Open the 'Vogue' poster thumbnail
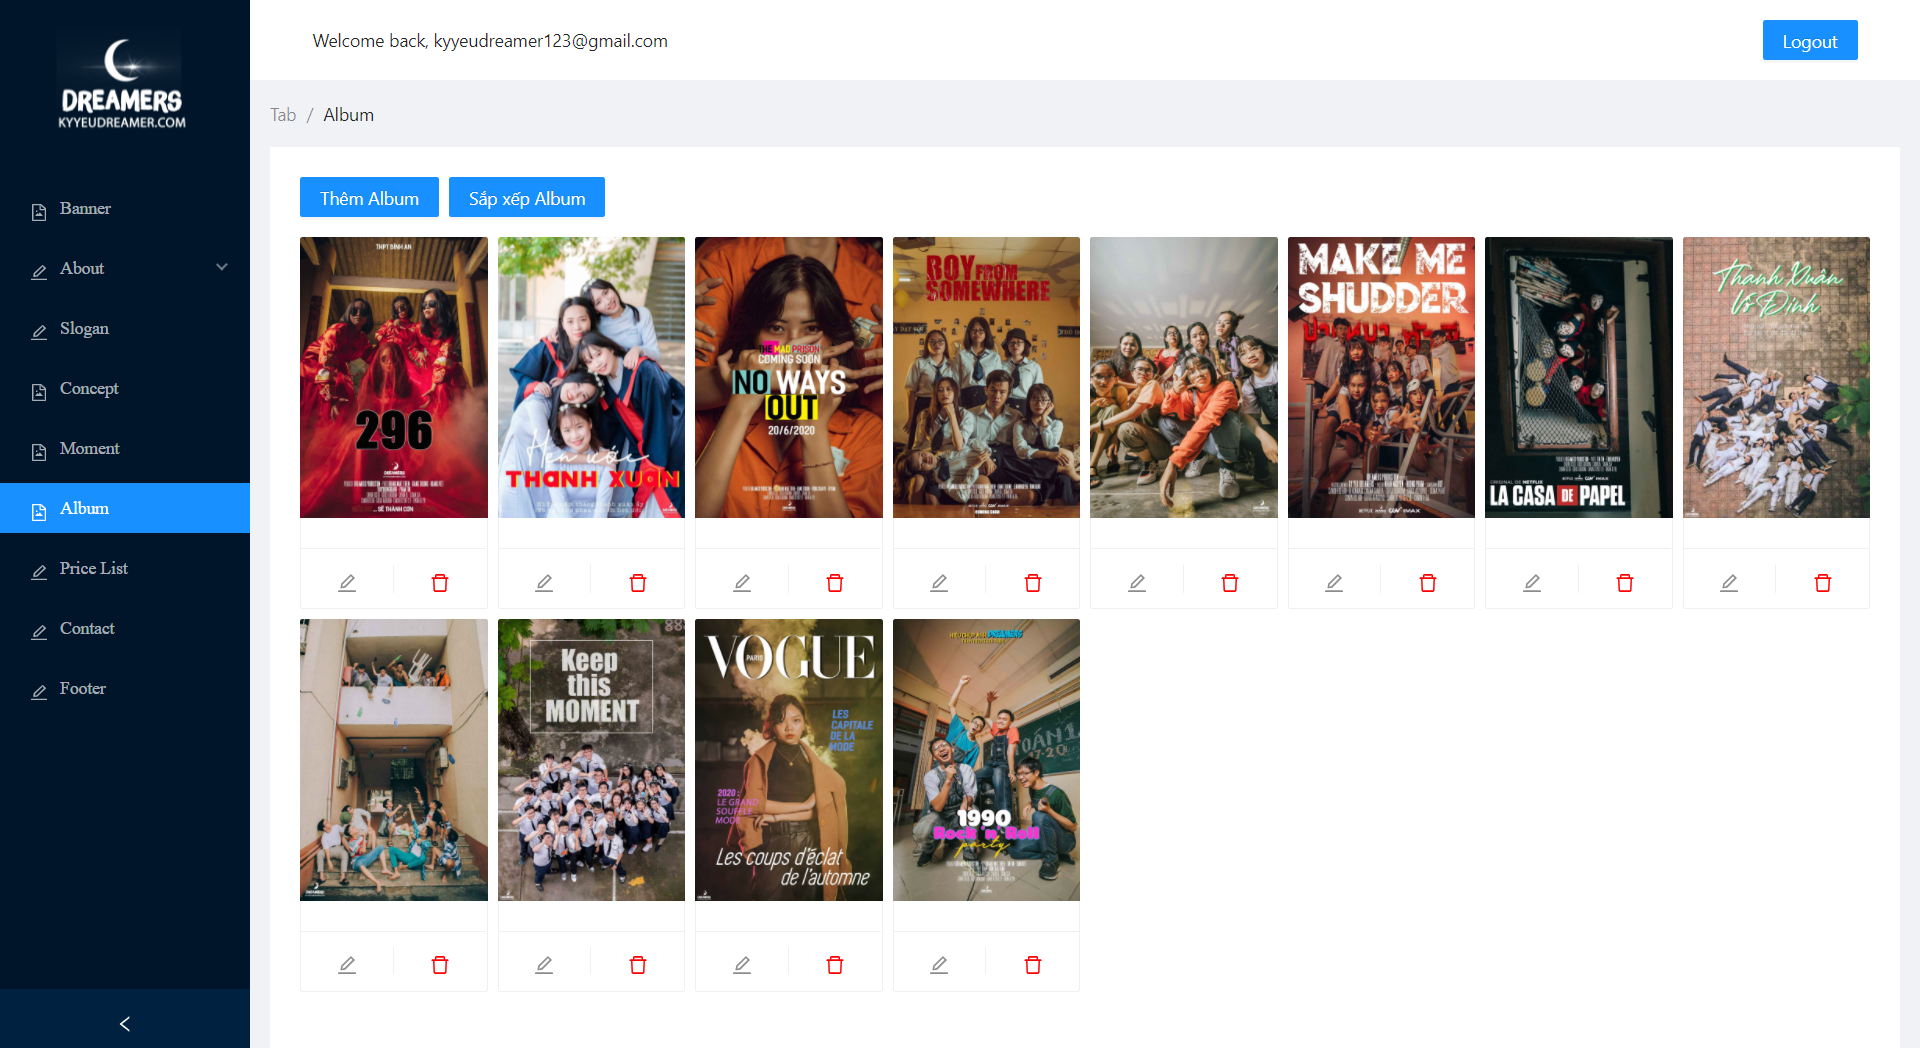1920x1048 pixels. tap(789, 760)
